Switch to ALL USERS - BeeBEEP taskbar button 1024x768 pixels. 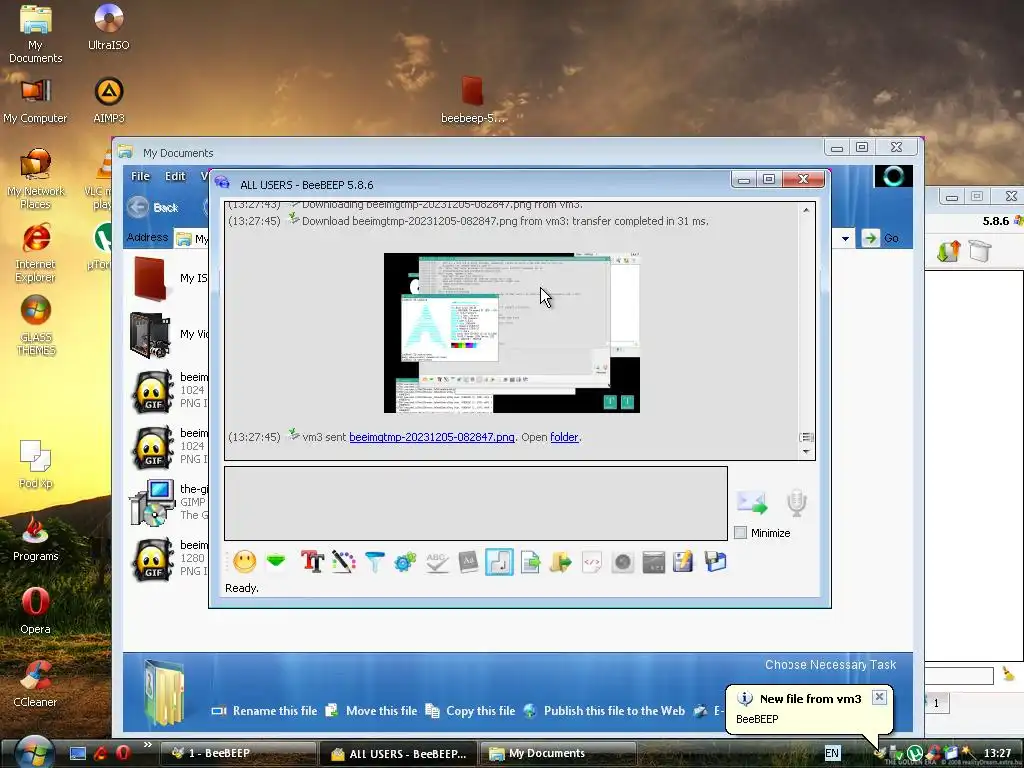click(x=398, y=754)
